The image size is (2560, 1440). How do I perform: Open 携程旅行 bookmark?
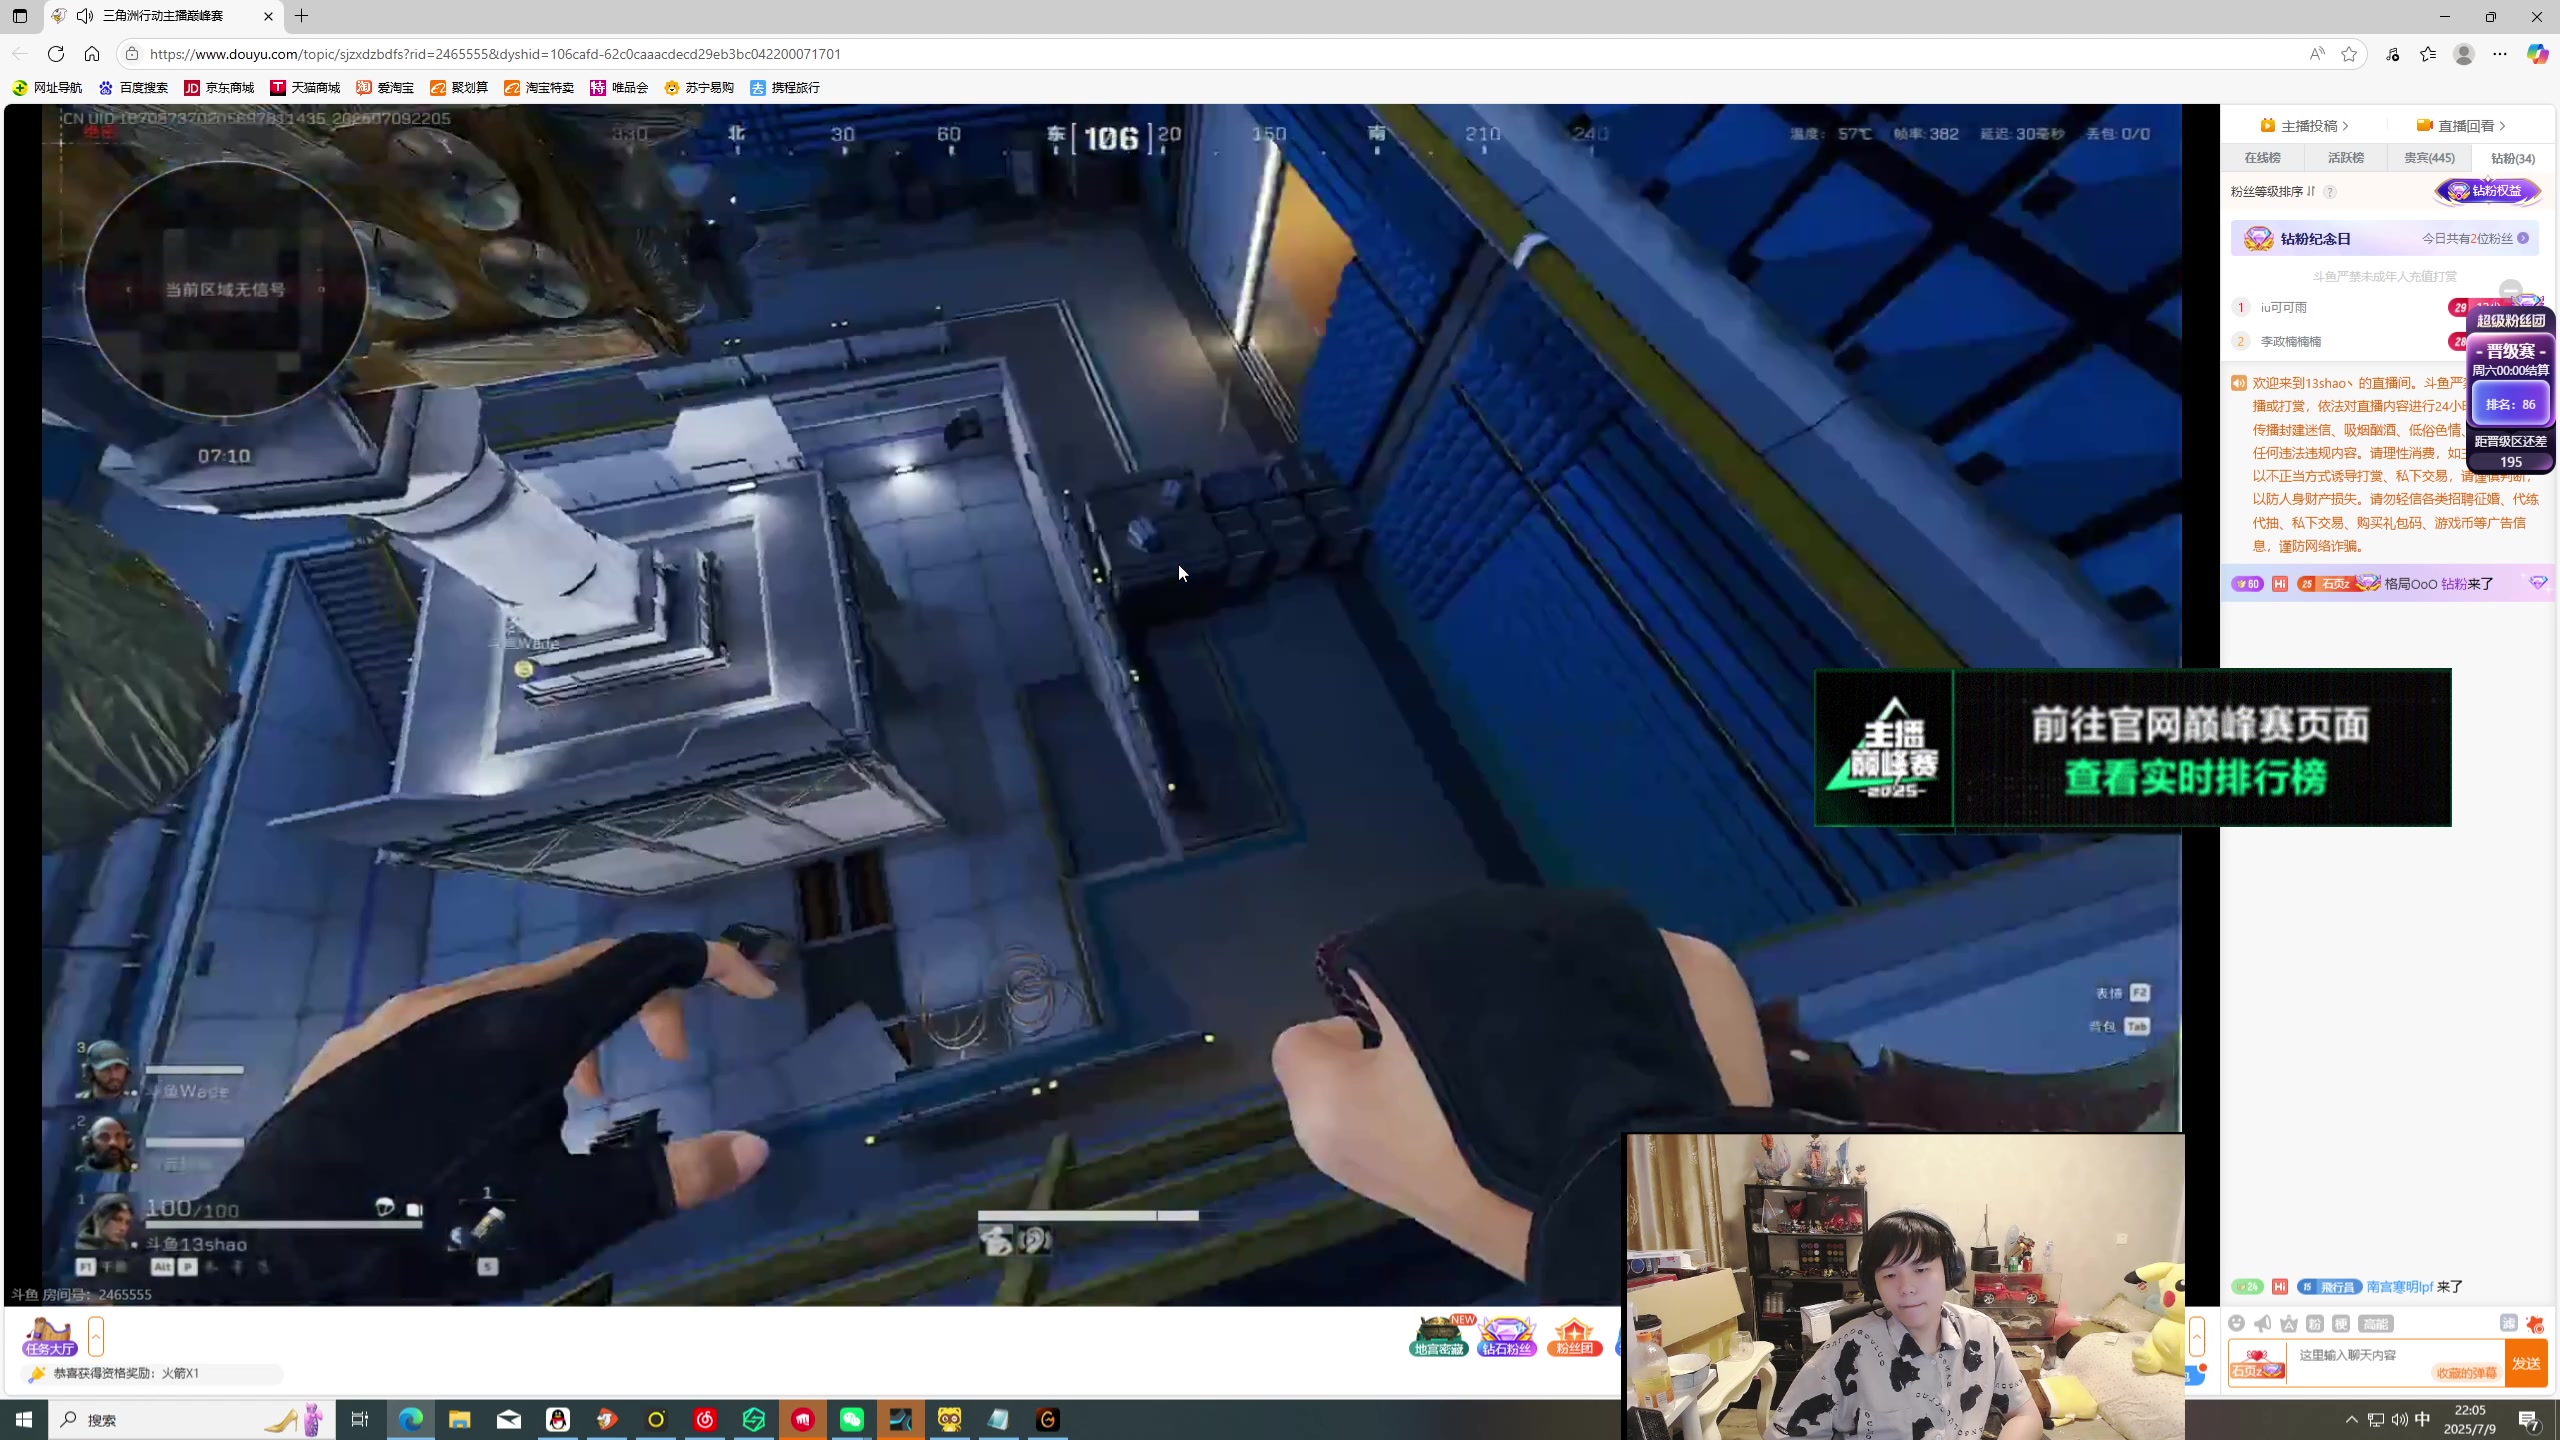(x=785, y=88)
